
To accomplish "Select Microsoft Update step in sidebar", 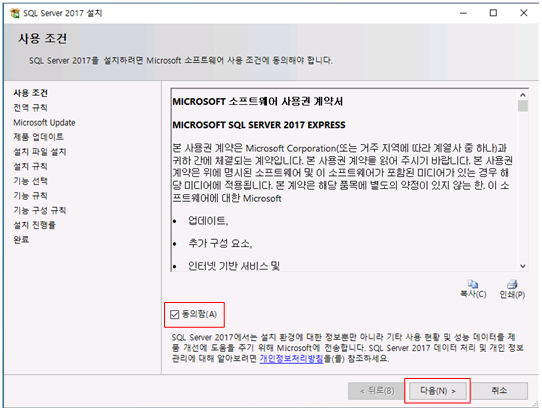I will [44, 123].
